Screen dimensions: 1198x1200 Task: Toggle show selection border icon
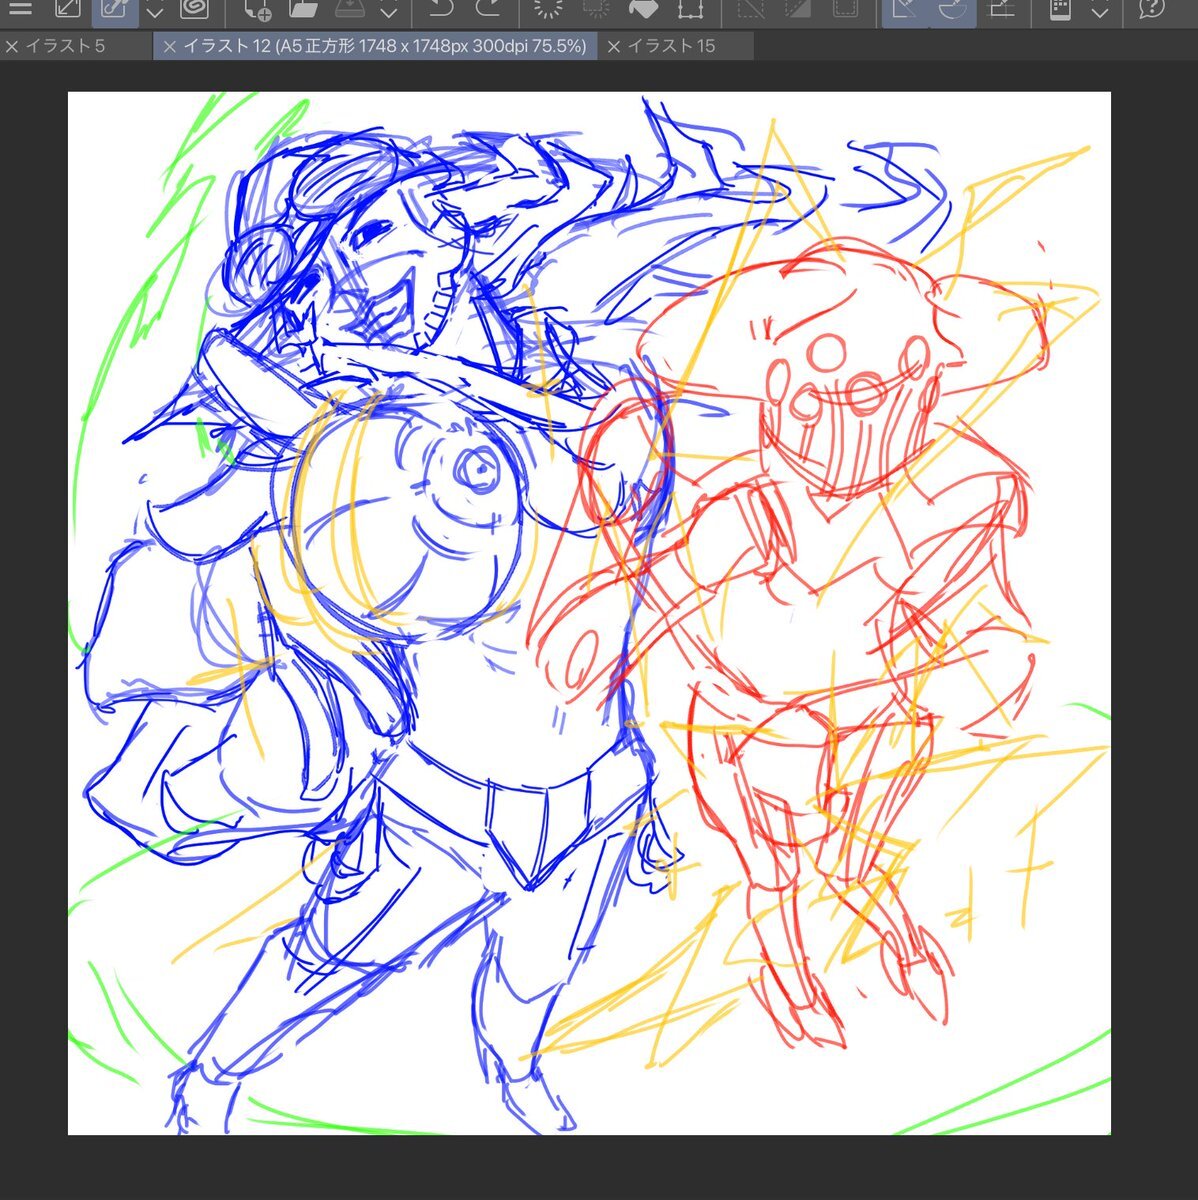[x=846, y=9]
